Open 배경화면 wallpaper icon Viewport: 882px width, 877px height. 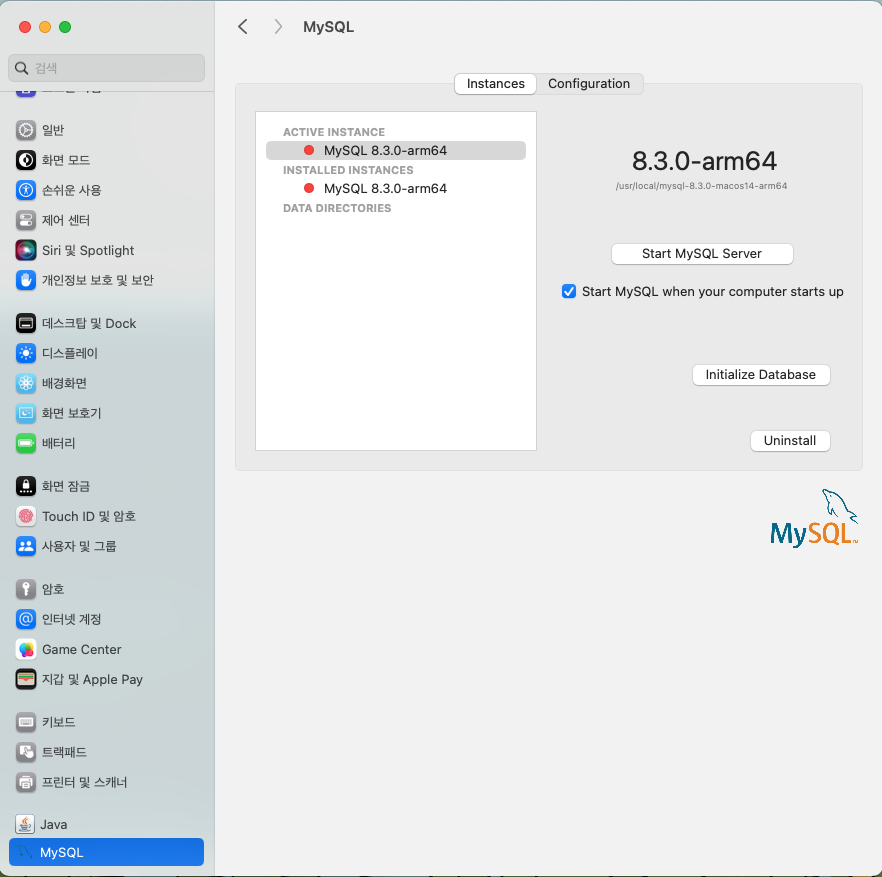click(x=25, y=383)
